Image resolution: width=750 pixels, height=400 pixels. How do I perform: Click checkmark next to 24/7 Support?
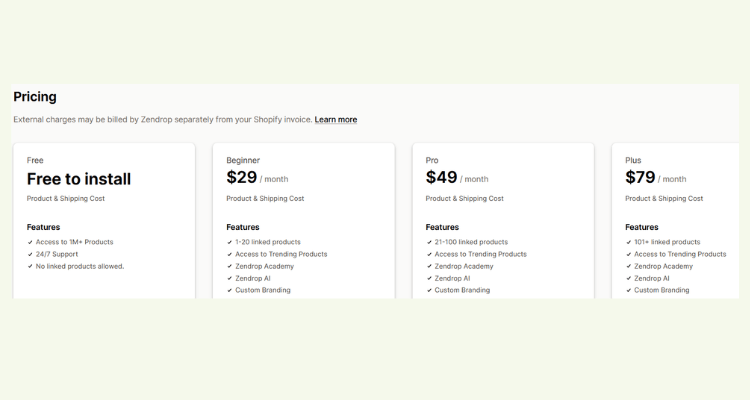pos(30,255)
